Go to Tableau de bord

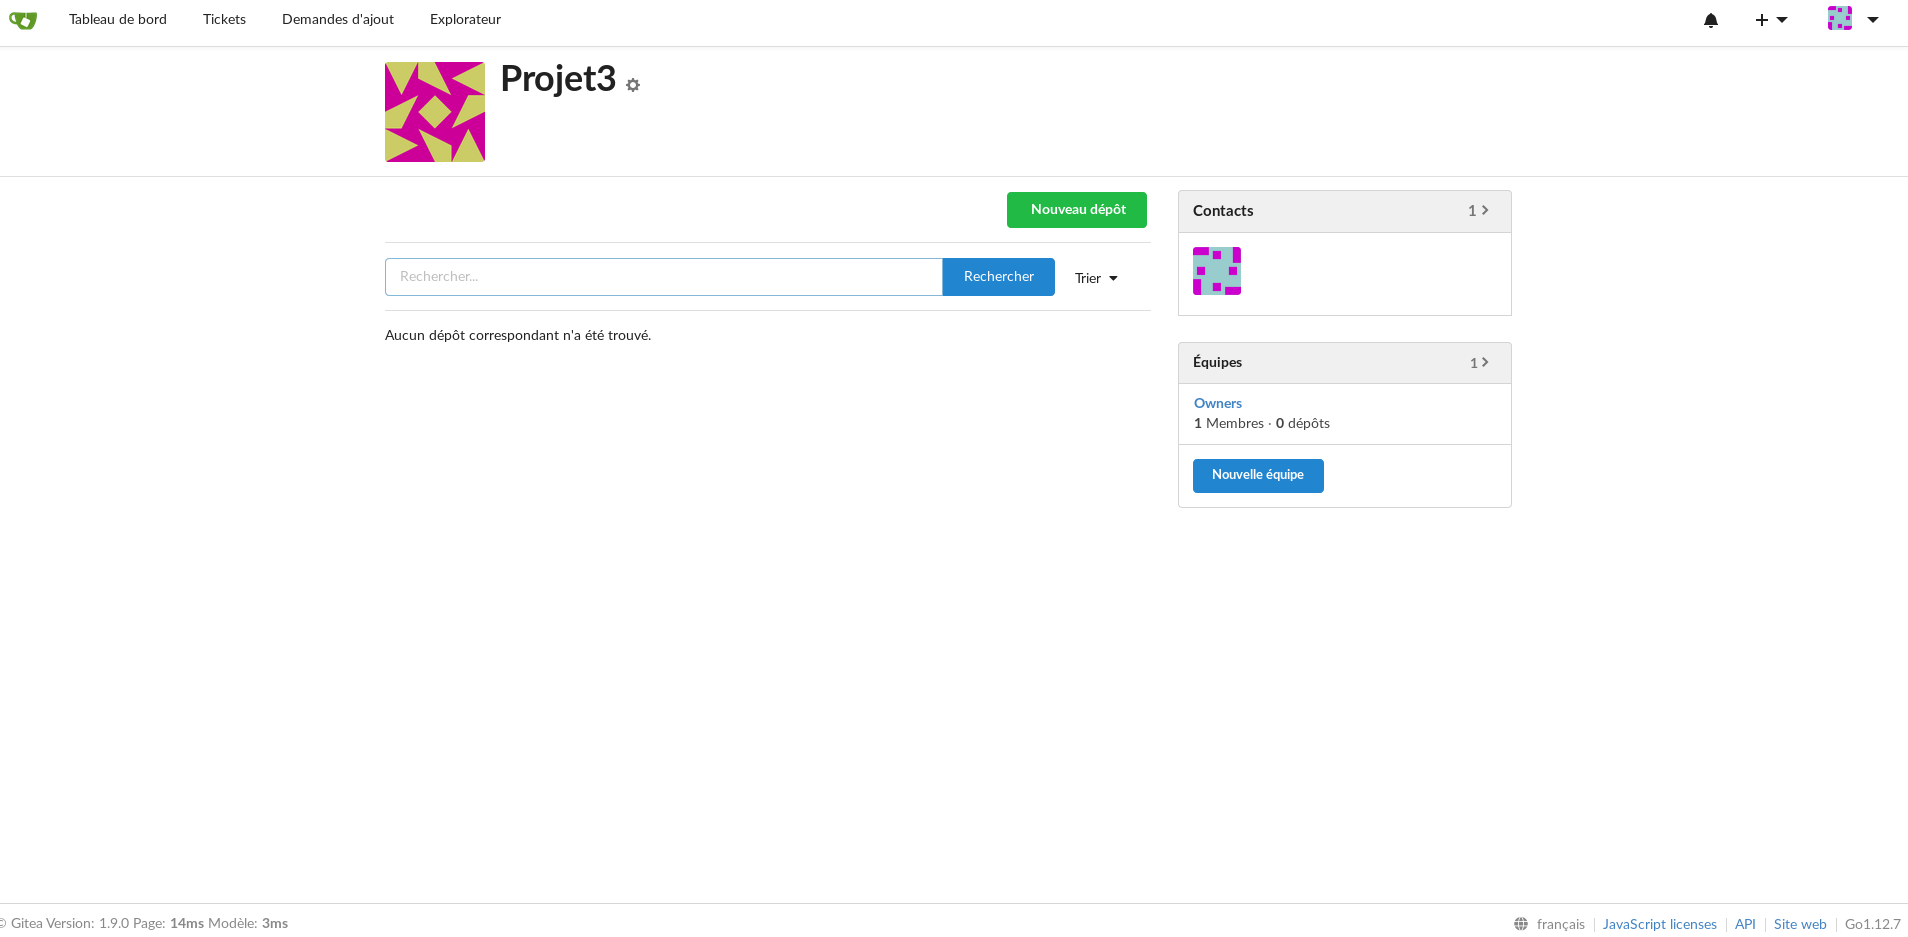pyautogui.click(x=118, y=20)
